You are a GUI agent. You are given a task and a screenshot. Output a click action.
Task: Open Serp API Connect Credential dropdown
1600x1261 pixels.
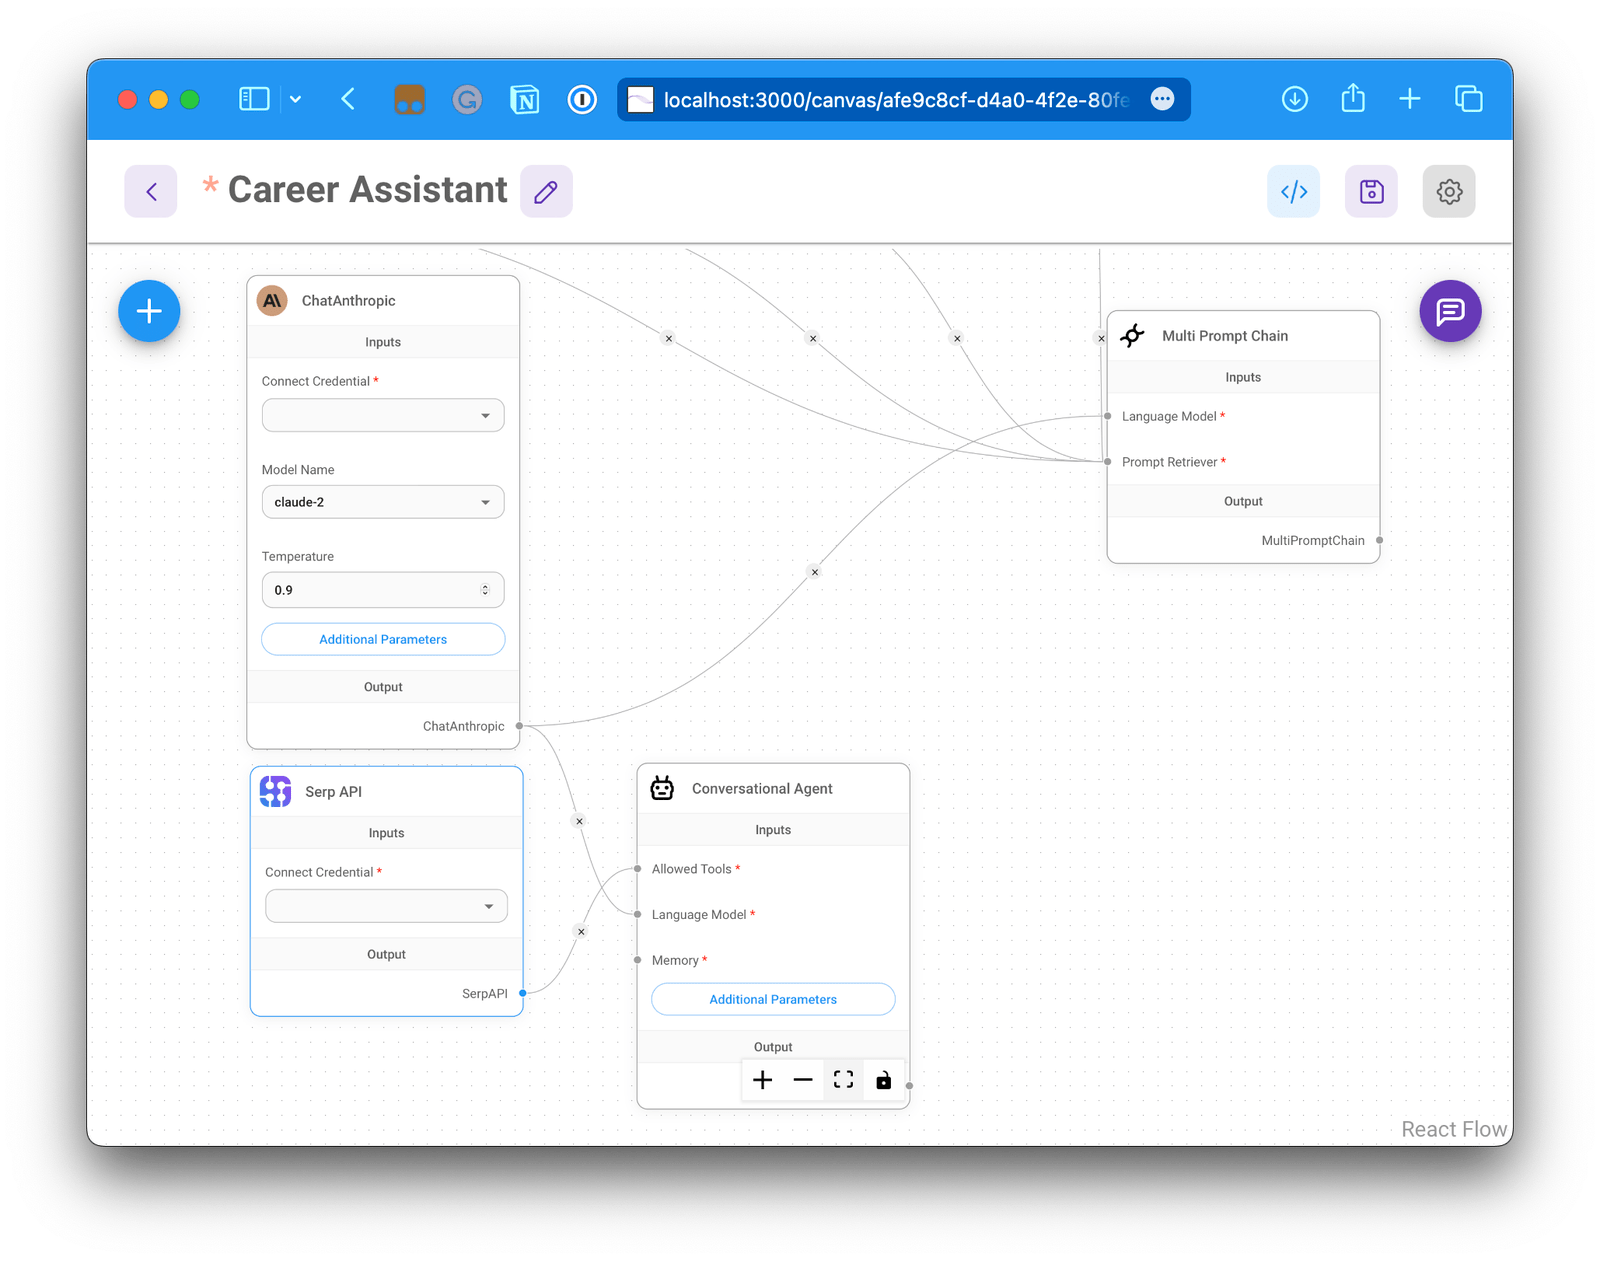[386, 905]
